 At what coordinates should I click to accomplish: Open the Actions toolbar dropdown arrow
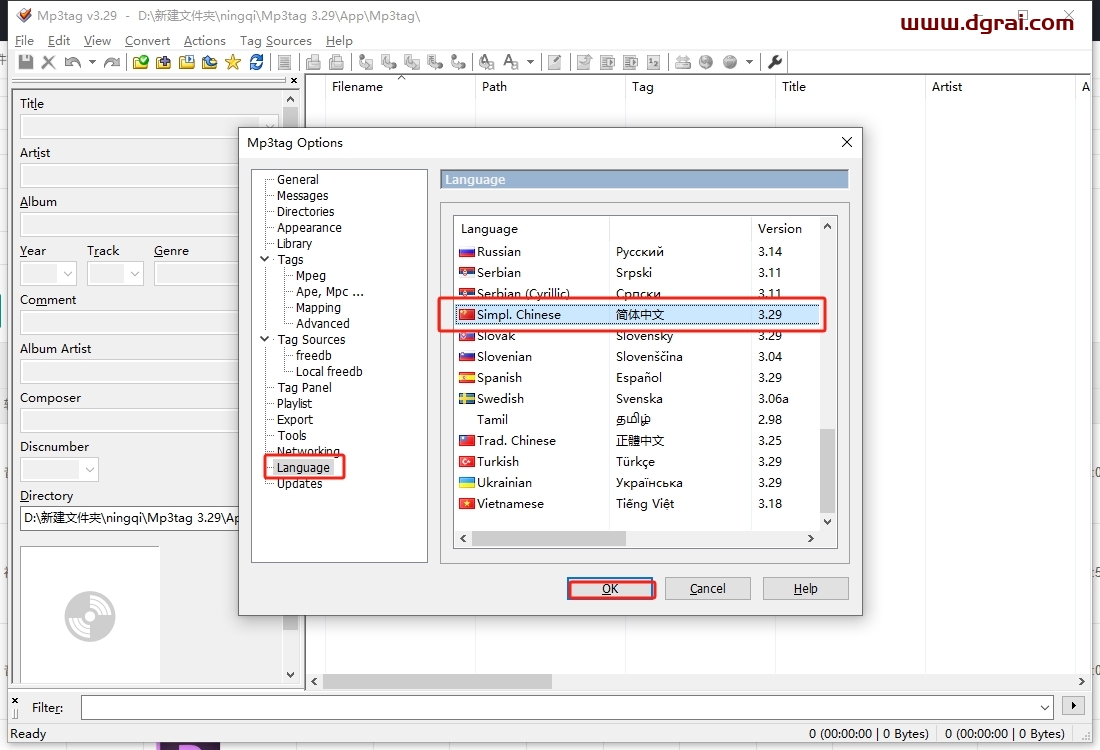click(x=530, y=62)
